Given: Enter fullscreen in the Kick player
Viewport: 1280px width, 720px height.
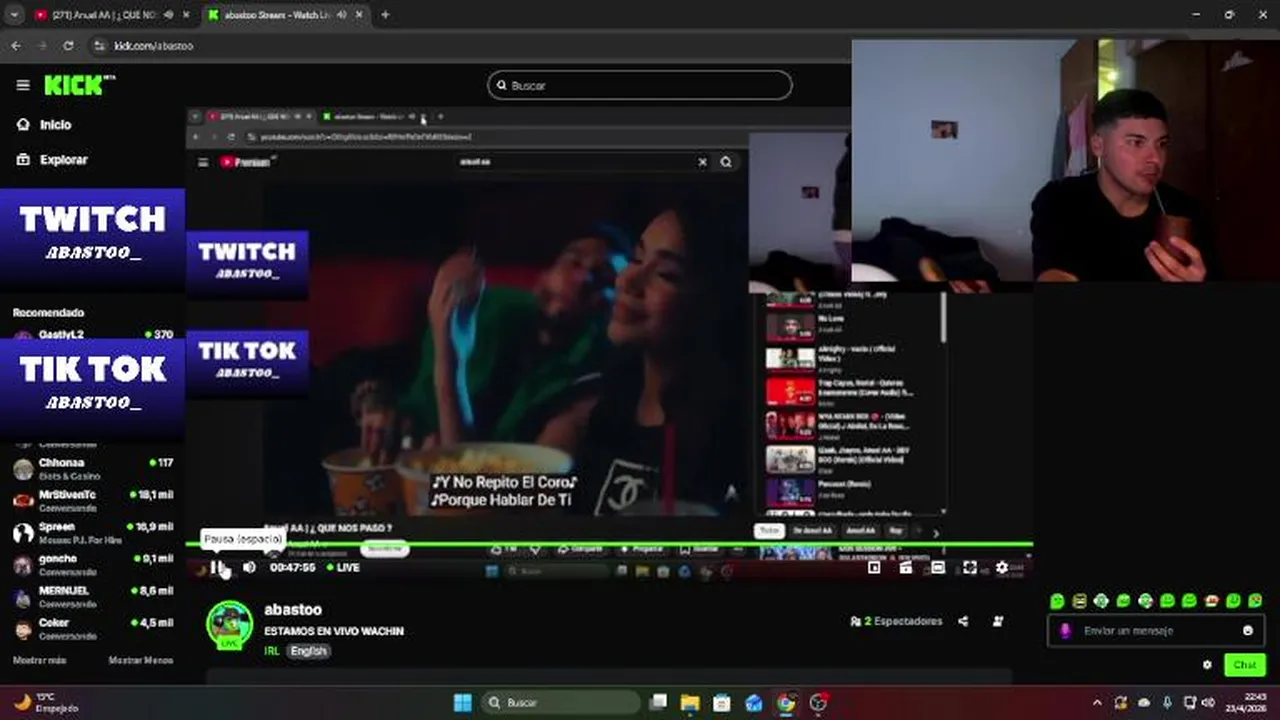Looking at the screenshot, I should (969, 567).
